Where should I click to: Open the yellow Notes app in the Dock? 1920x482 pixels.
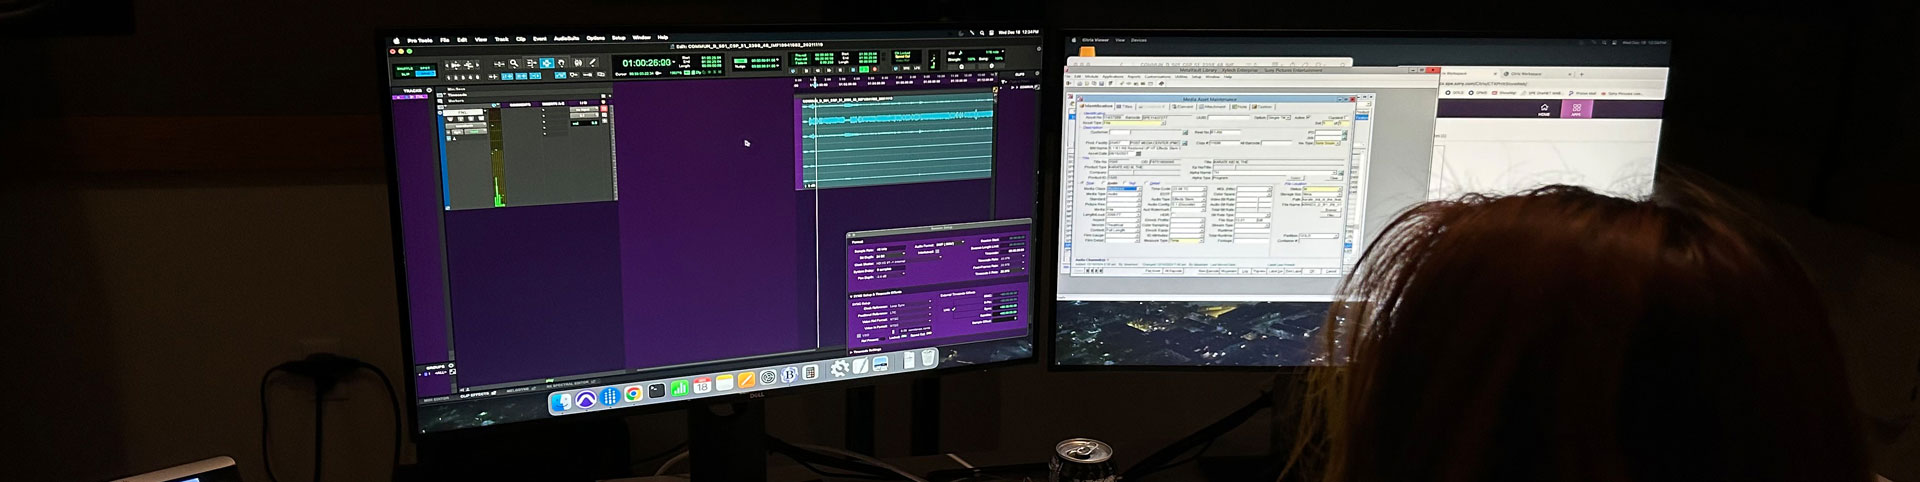pyautogui.click(x=724, y=383)
